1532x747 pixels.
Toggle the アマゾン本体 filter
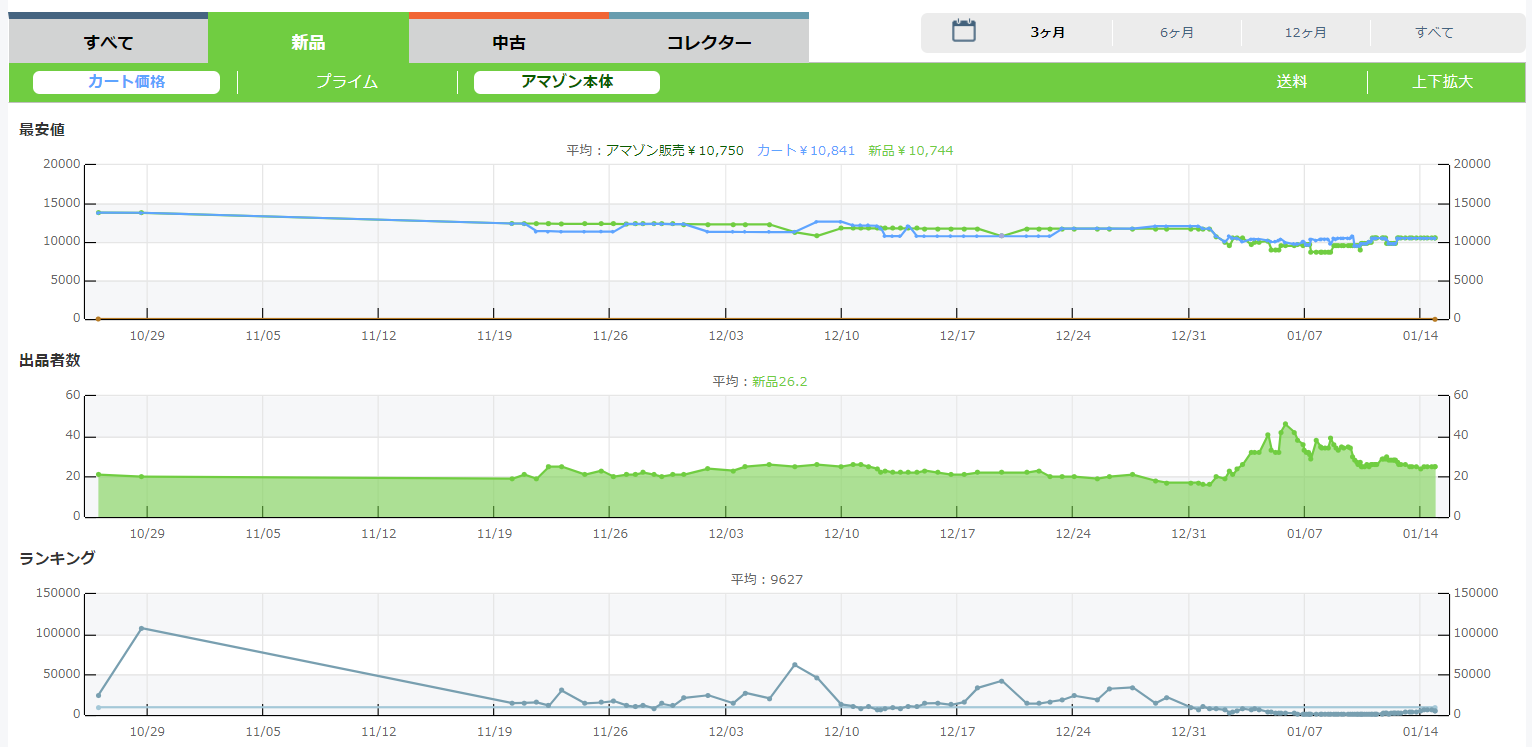pos(567,82)
